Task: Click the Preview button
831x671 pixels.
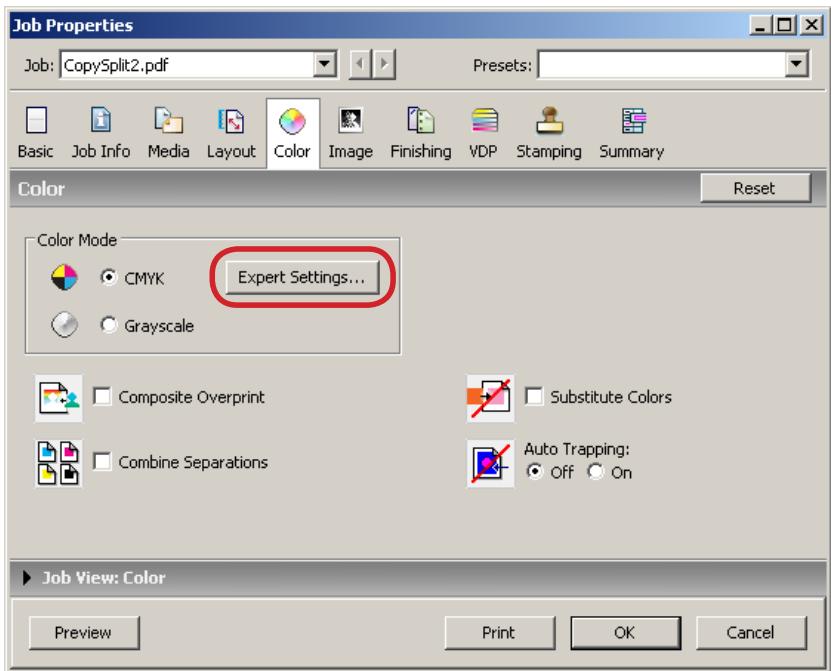Action: click(84, 633)
